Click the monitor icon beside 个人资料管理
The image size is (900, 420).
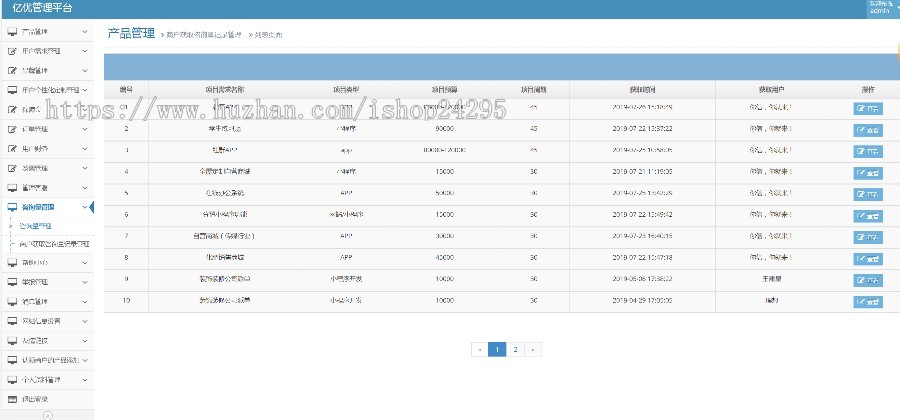click(x=12, y=380)
